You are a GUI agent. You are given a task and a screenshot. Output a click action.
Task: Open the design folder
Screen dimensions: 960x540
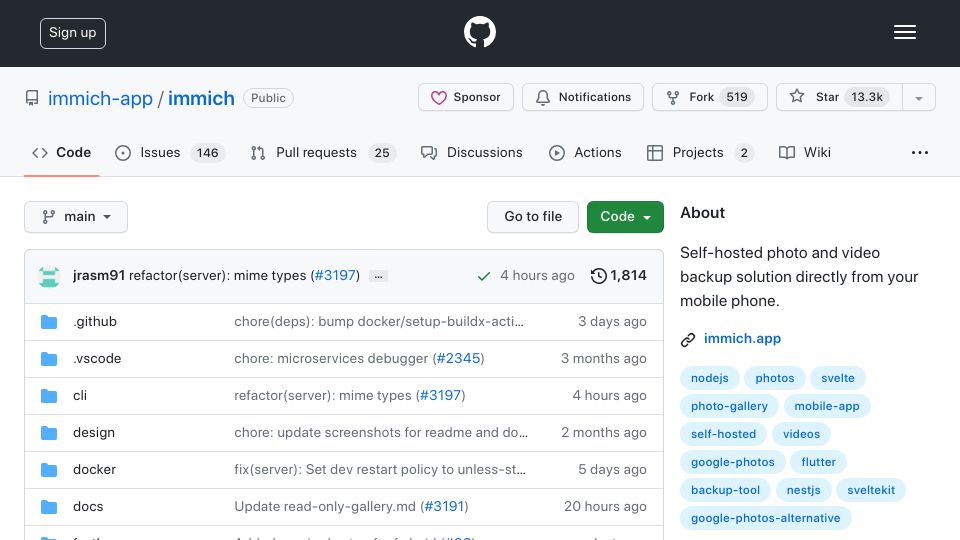click(94, 433)
